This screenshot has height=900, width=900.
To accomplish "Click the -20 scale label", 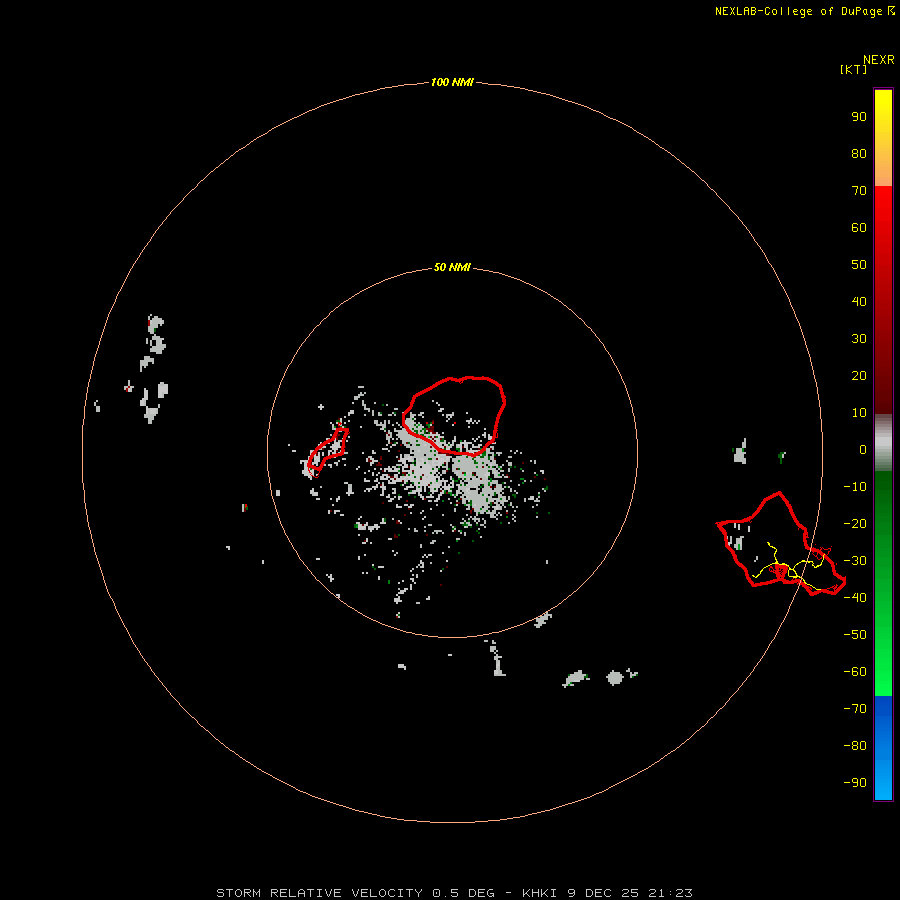I will click(x=855, y=523).
